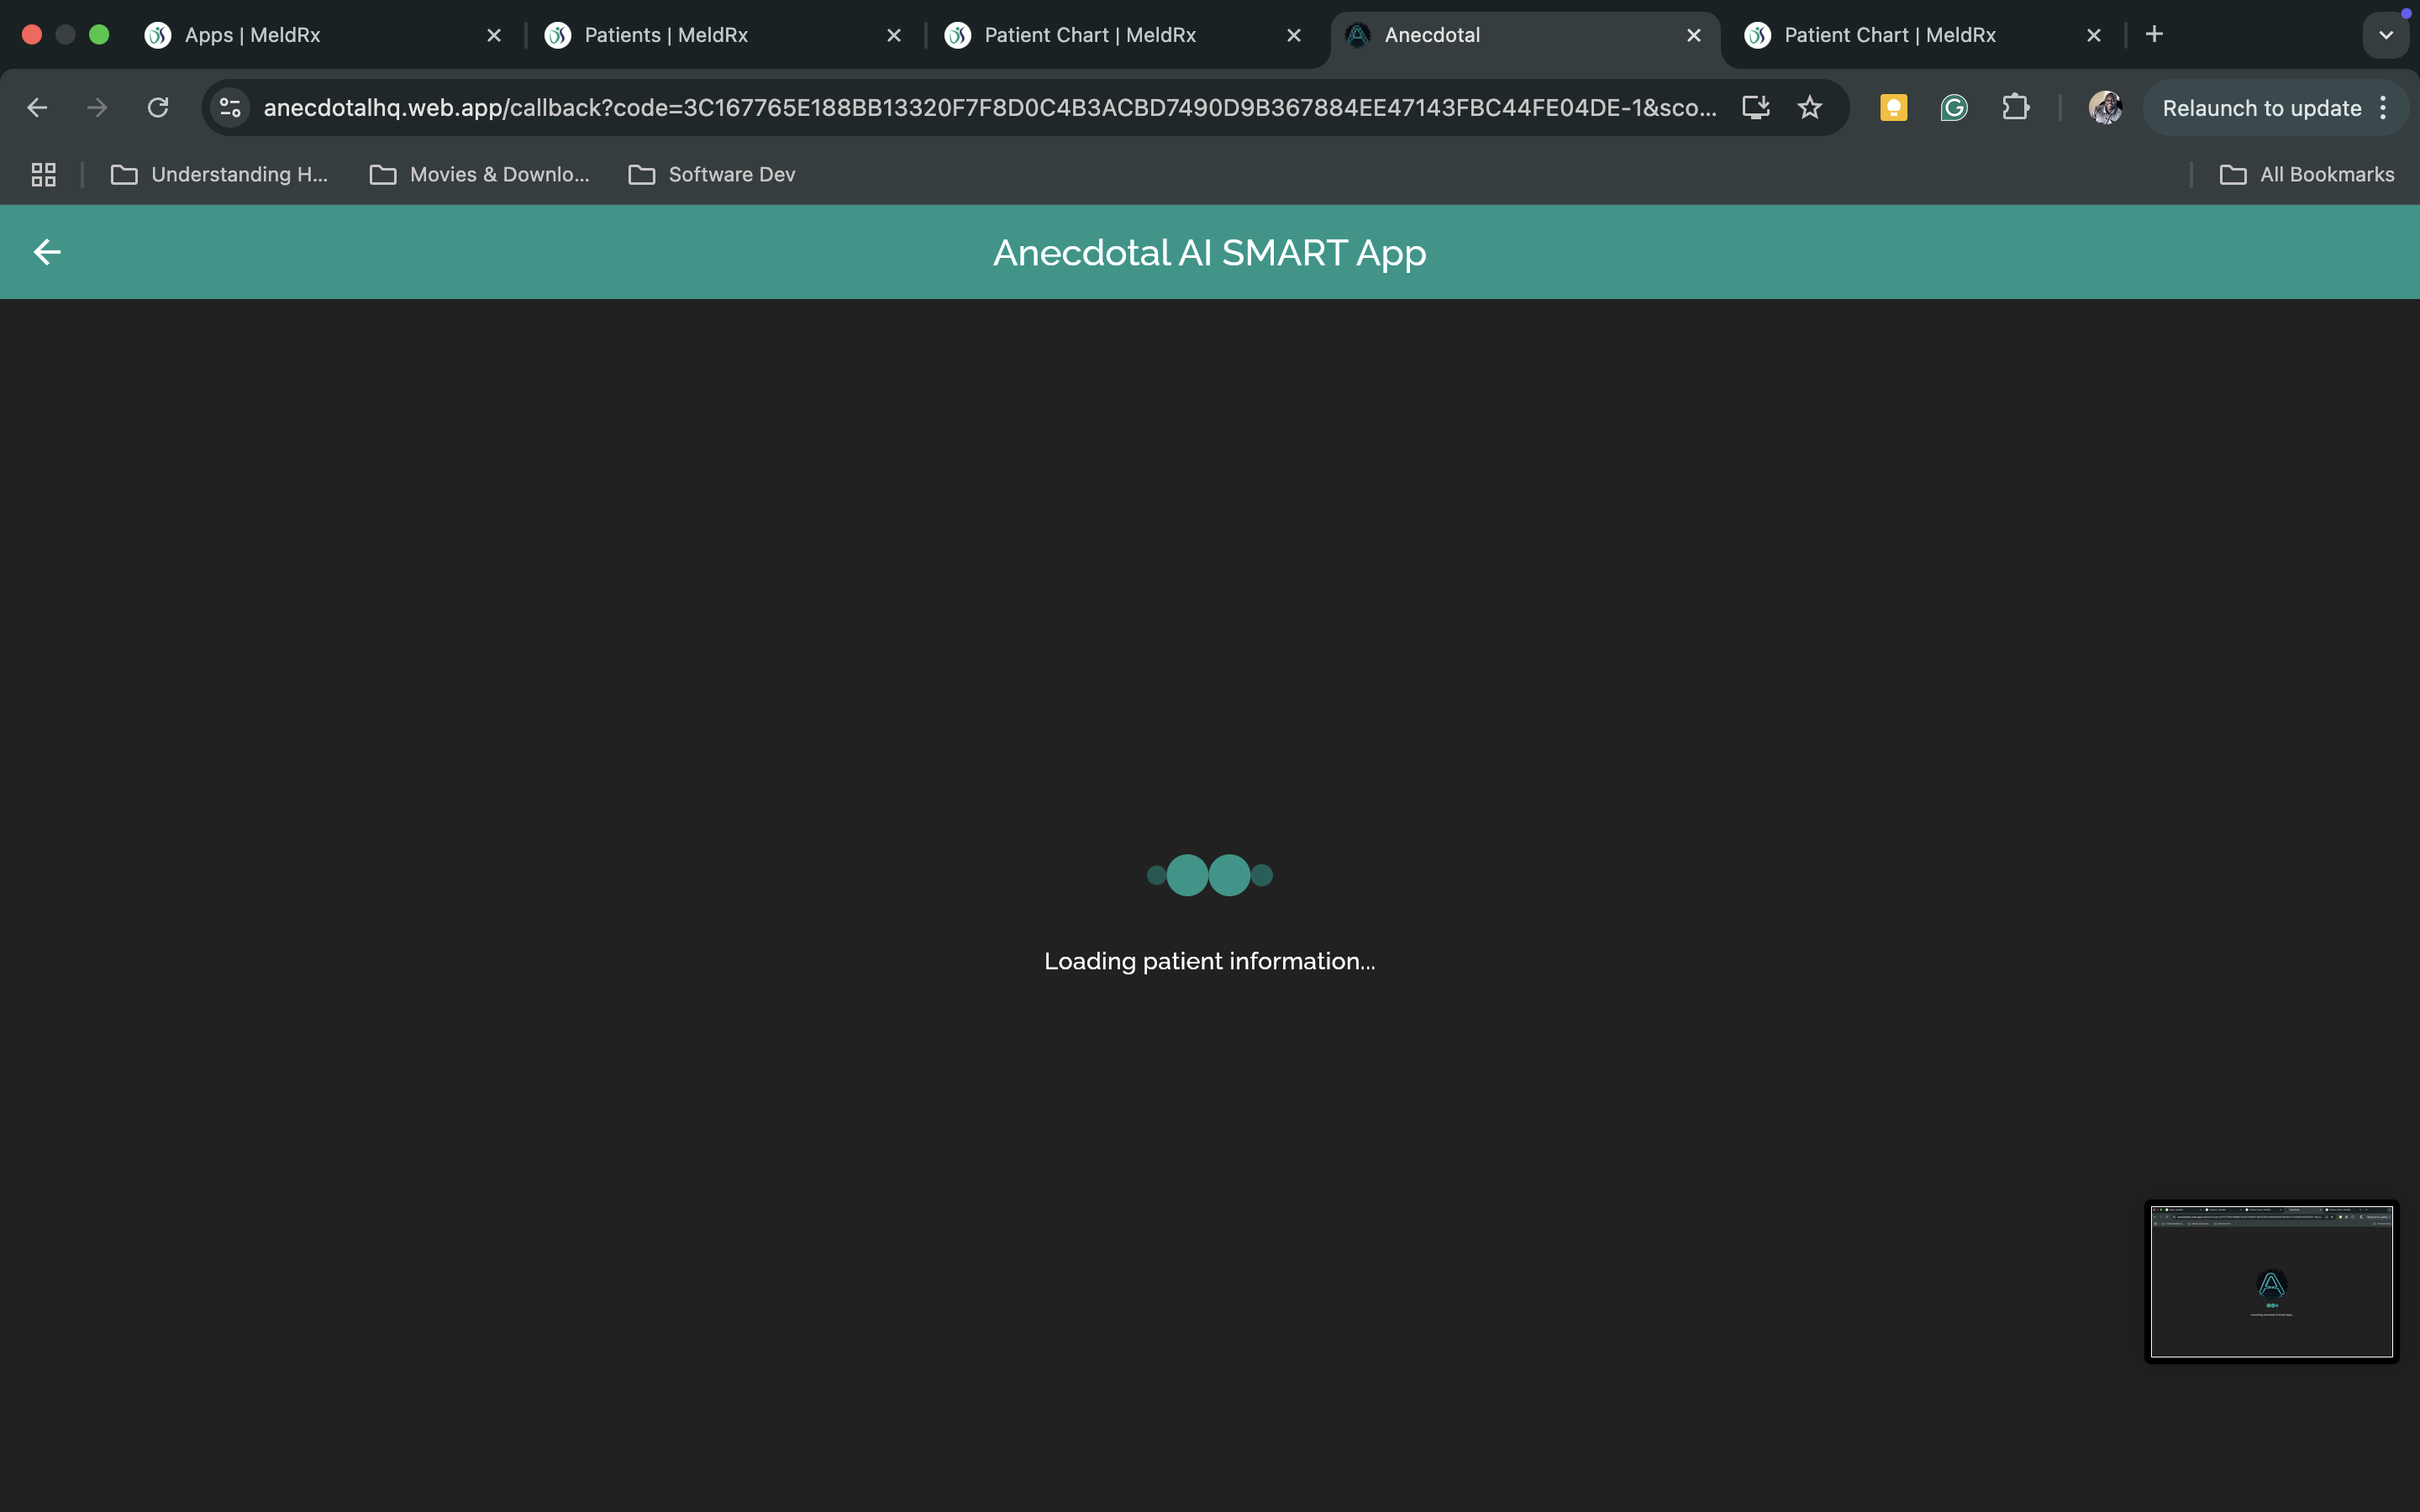Open a new tab with plus button
The width and height of the screenshot is (2420, 1512).
(2154, 35)
